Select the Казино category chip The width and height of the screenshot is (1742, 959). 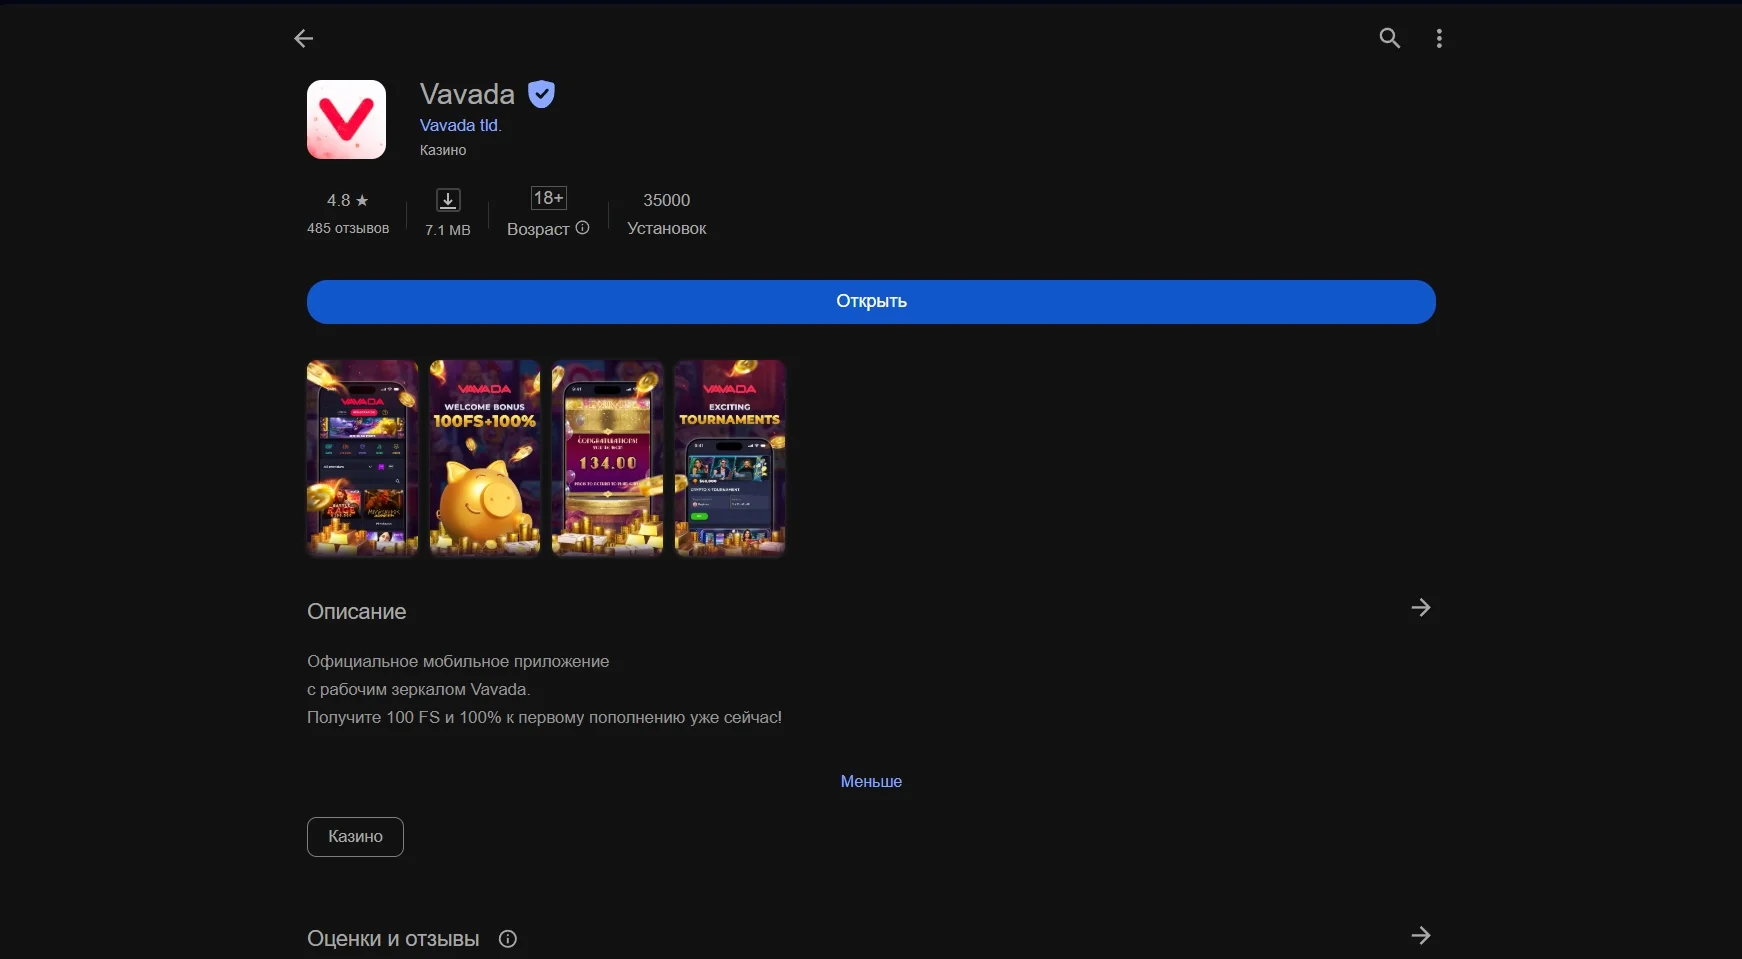point(355,837)
